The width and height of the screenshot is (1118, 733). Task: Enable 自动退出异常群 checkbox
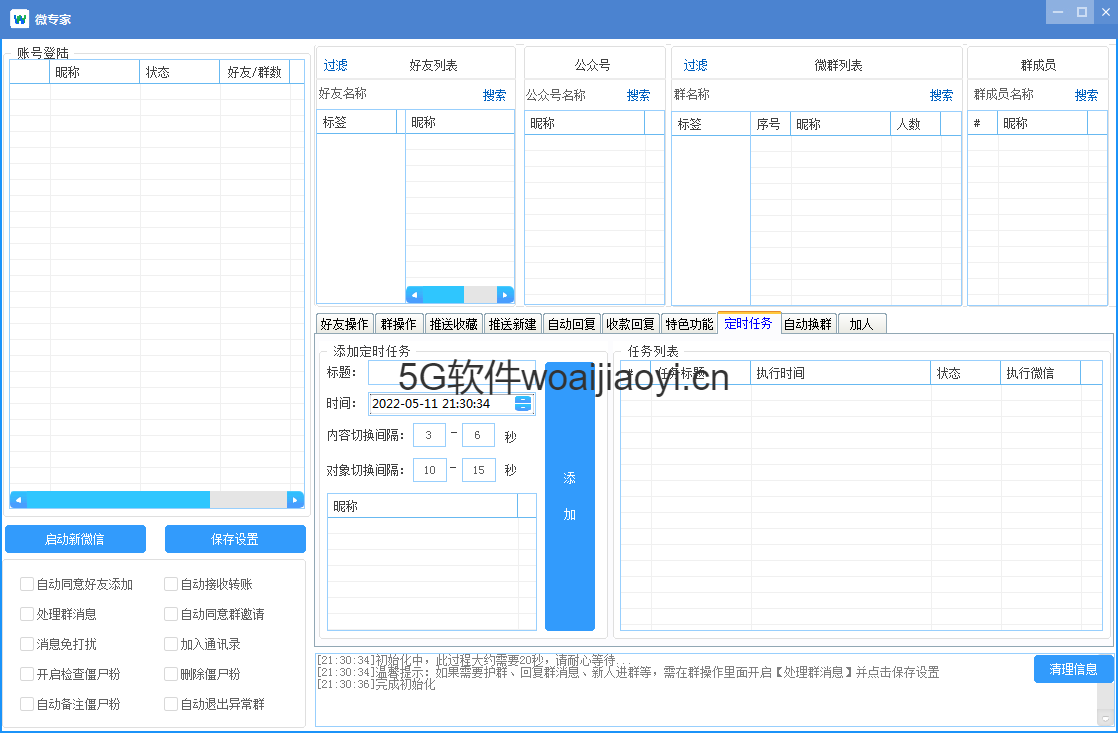(x=171, y=704)
